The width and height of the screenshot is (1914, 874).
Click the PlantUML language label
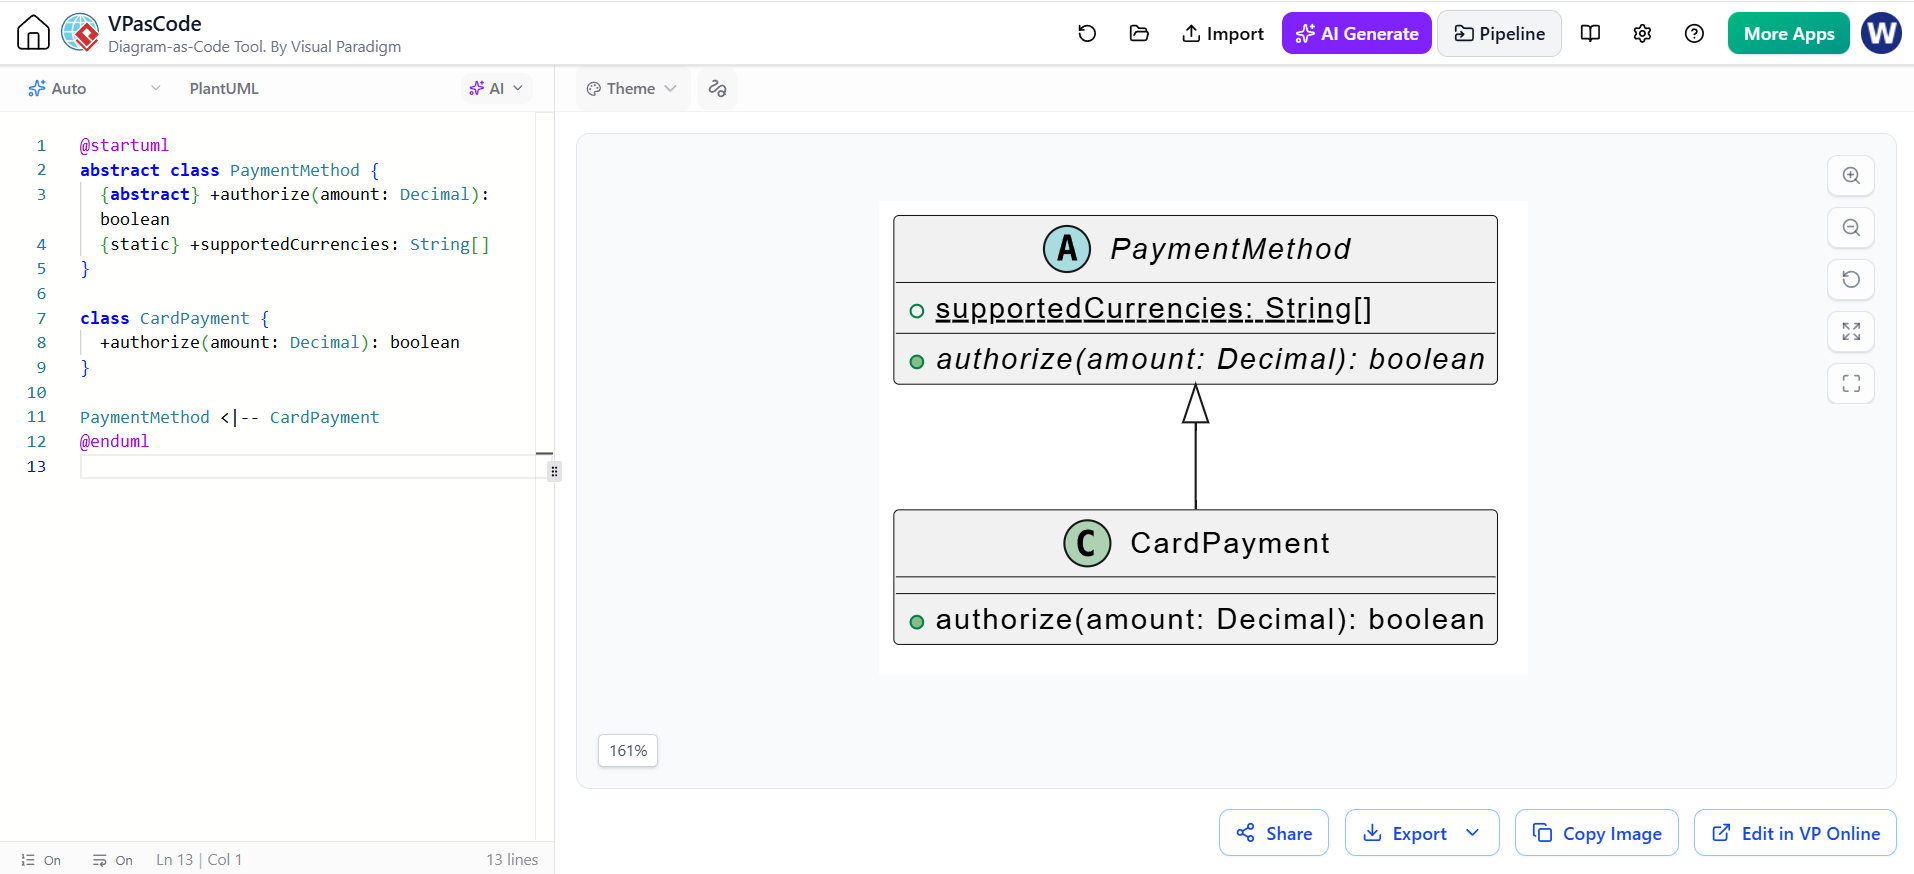(x=224, y=88)
